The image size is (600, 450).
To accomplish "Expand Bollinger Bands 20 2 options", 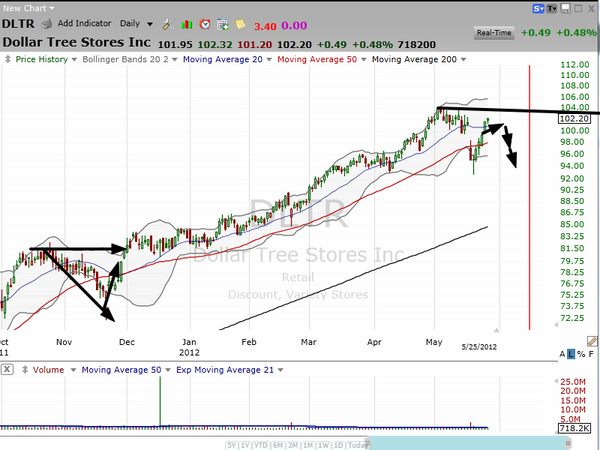I will (174, 60).
